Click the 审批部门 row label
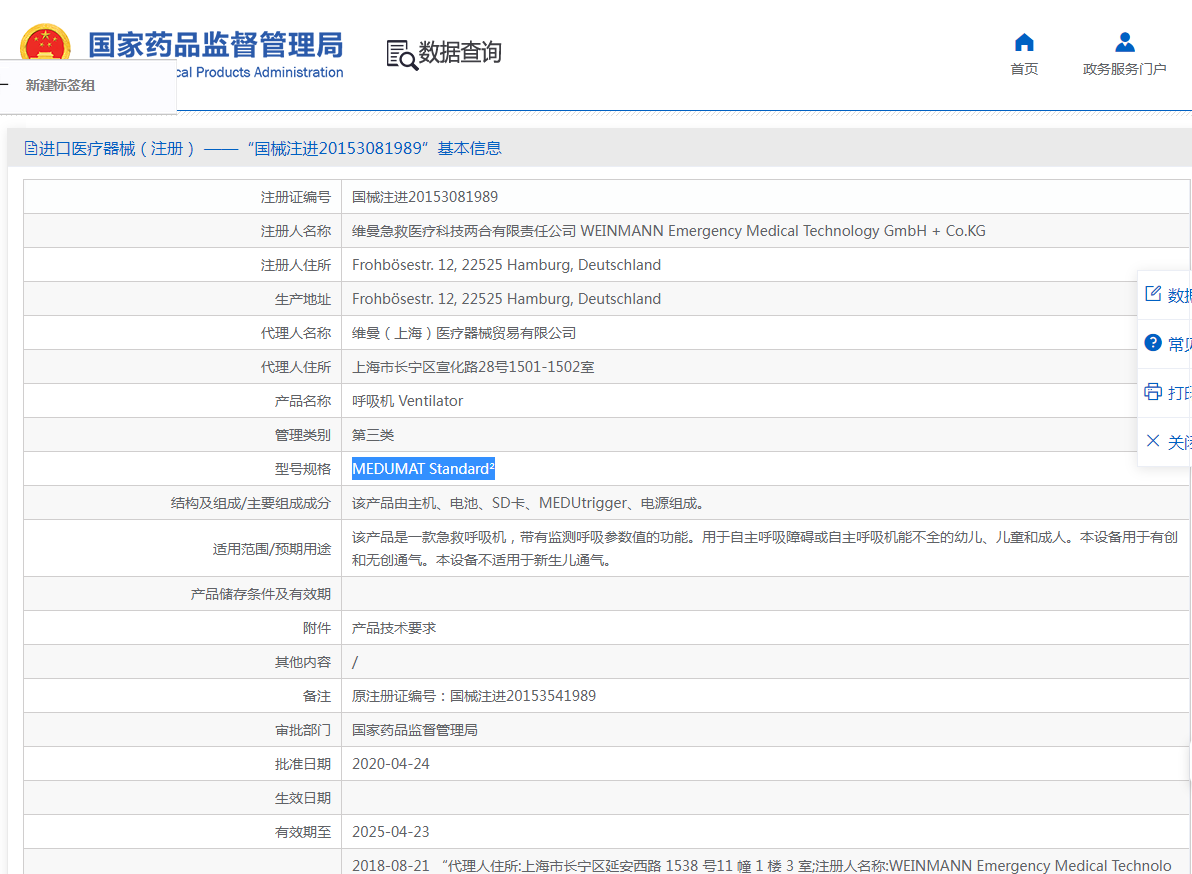This screenshot has width=1192, height=874. 303,730
